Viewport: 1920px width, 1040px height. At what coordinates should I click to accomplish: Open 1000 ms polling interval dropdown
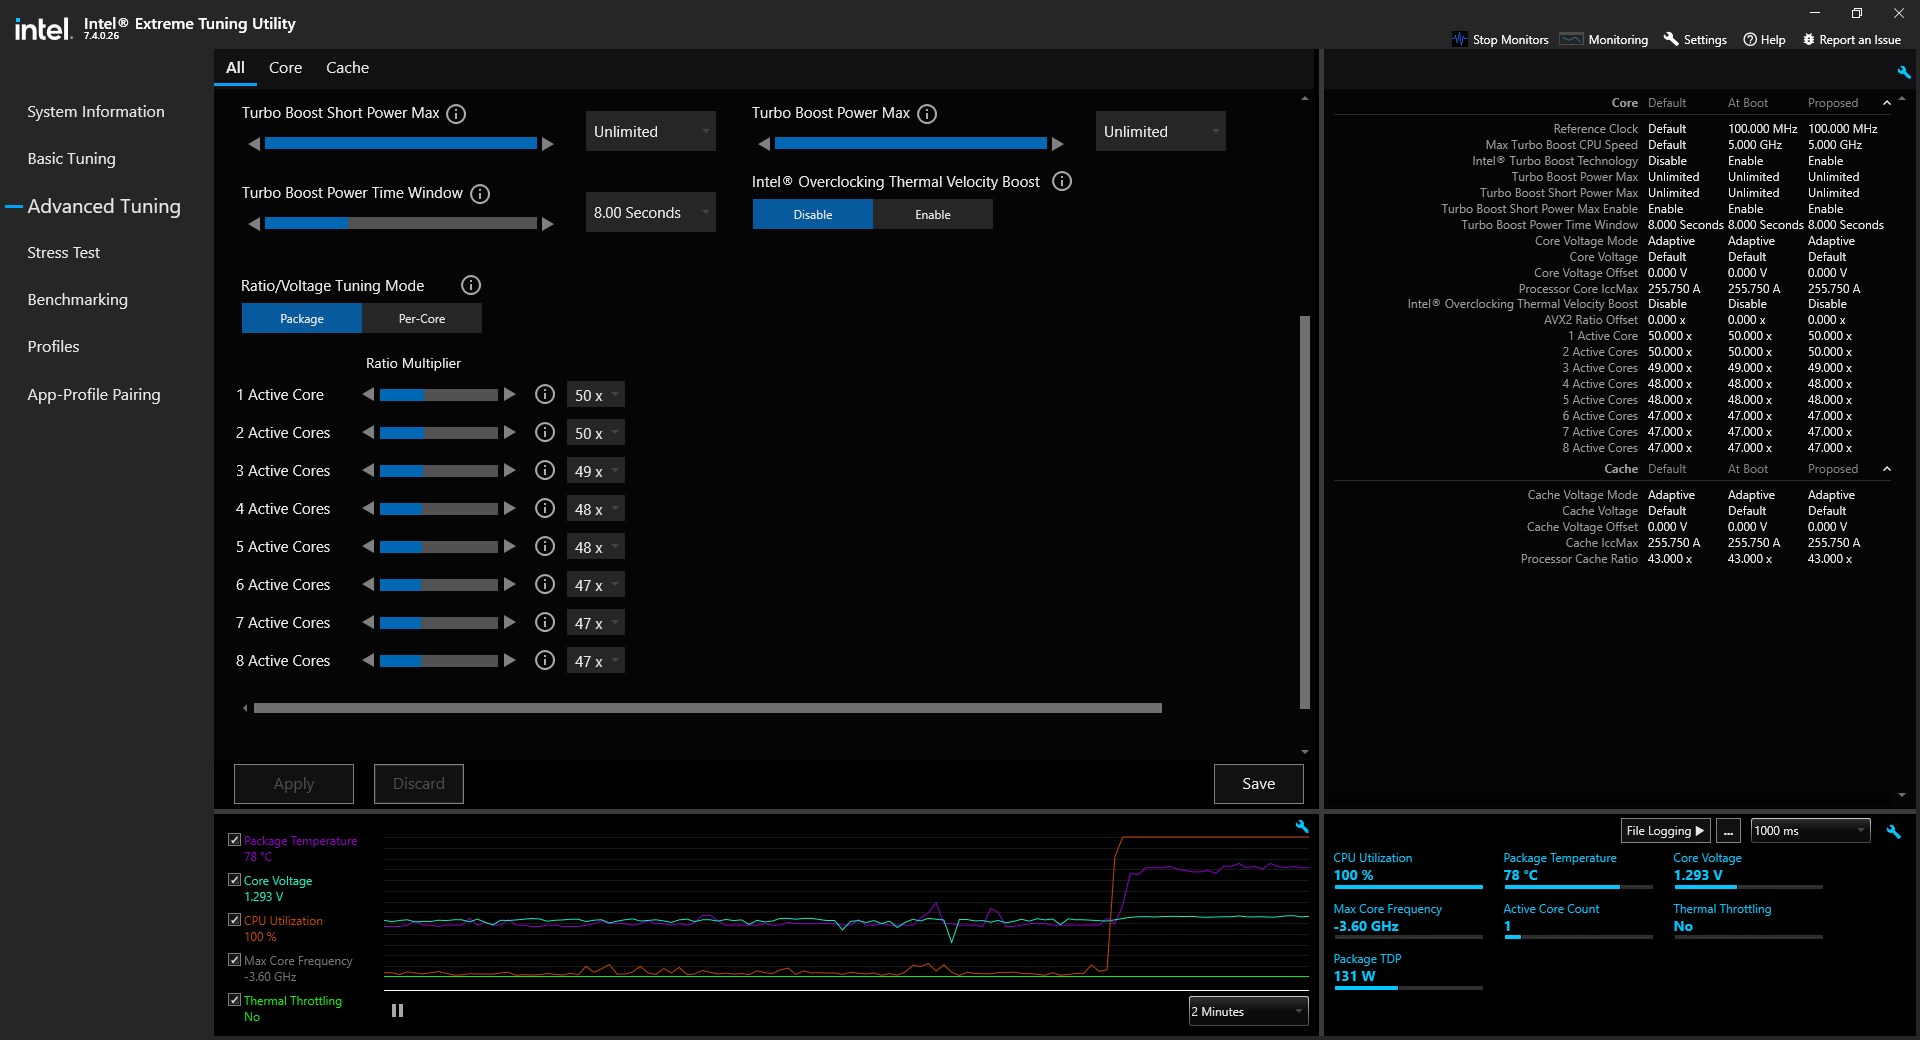tap(1811, 830)
